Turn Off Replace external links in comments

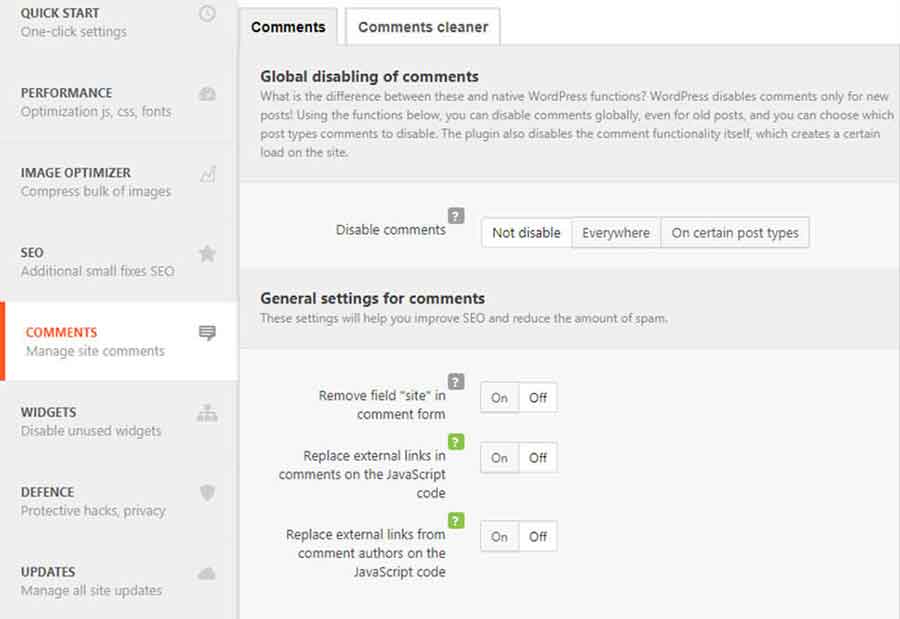coord(538,458)
